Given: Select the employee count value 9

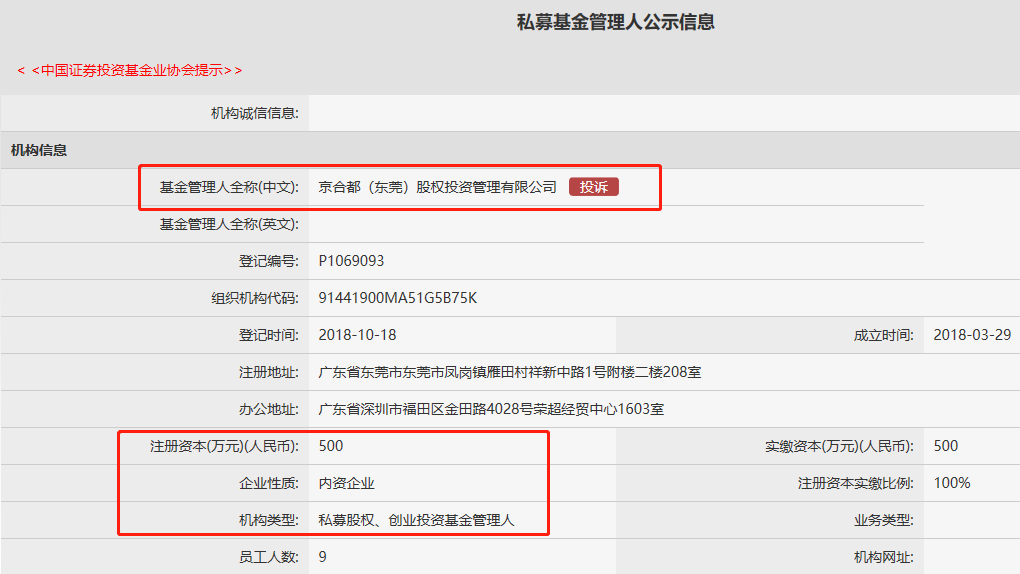Looking at the screenshot, I should (x=323, y=557).
